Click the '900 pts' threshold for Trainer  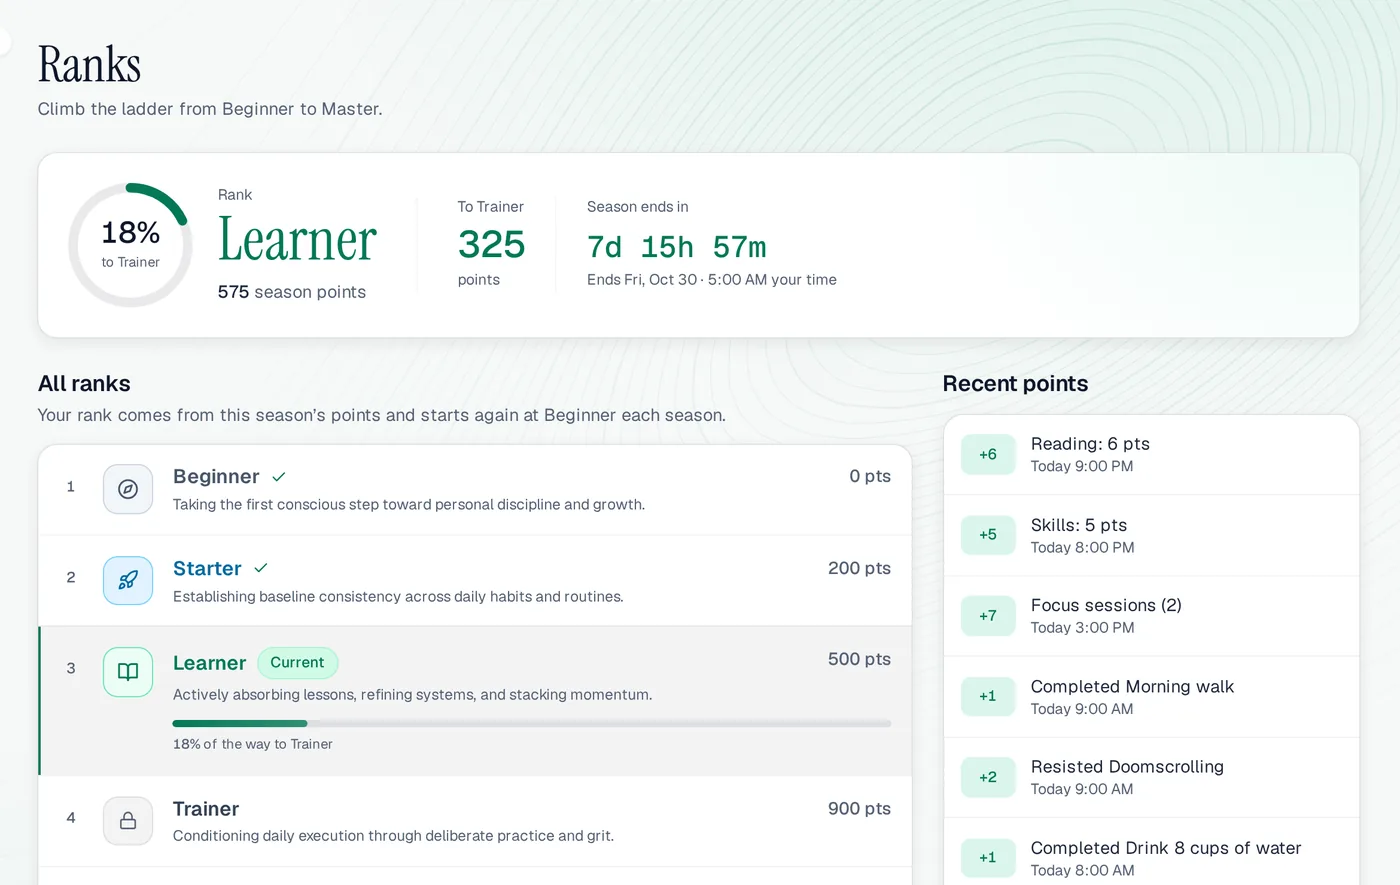(x=859, y=809)
